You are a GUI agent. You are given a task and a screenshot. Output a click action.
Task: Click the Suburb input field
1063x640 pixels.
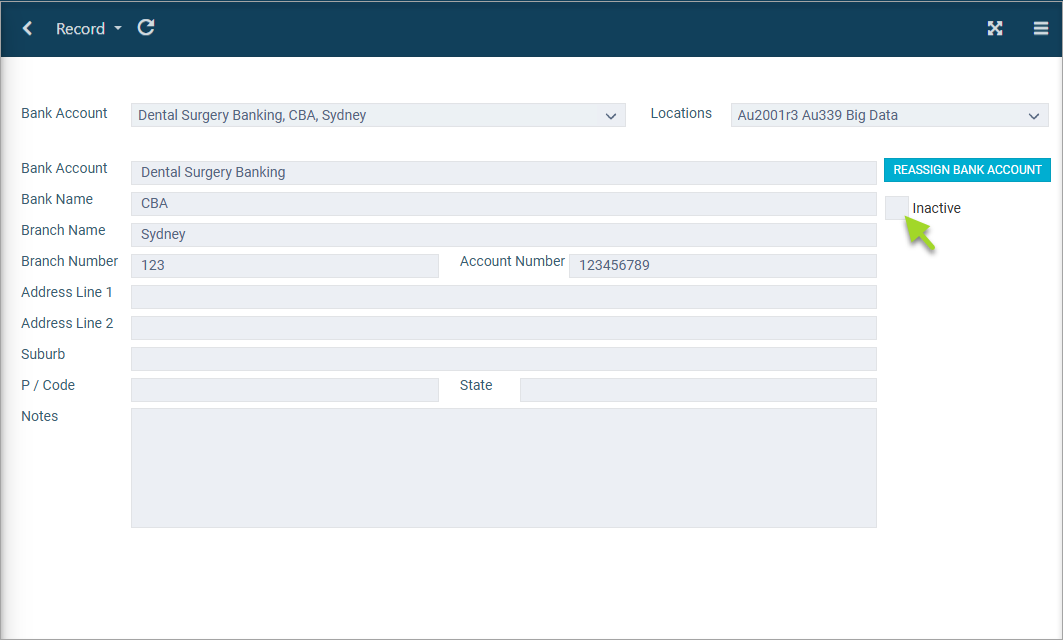pos(503,359)
